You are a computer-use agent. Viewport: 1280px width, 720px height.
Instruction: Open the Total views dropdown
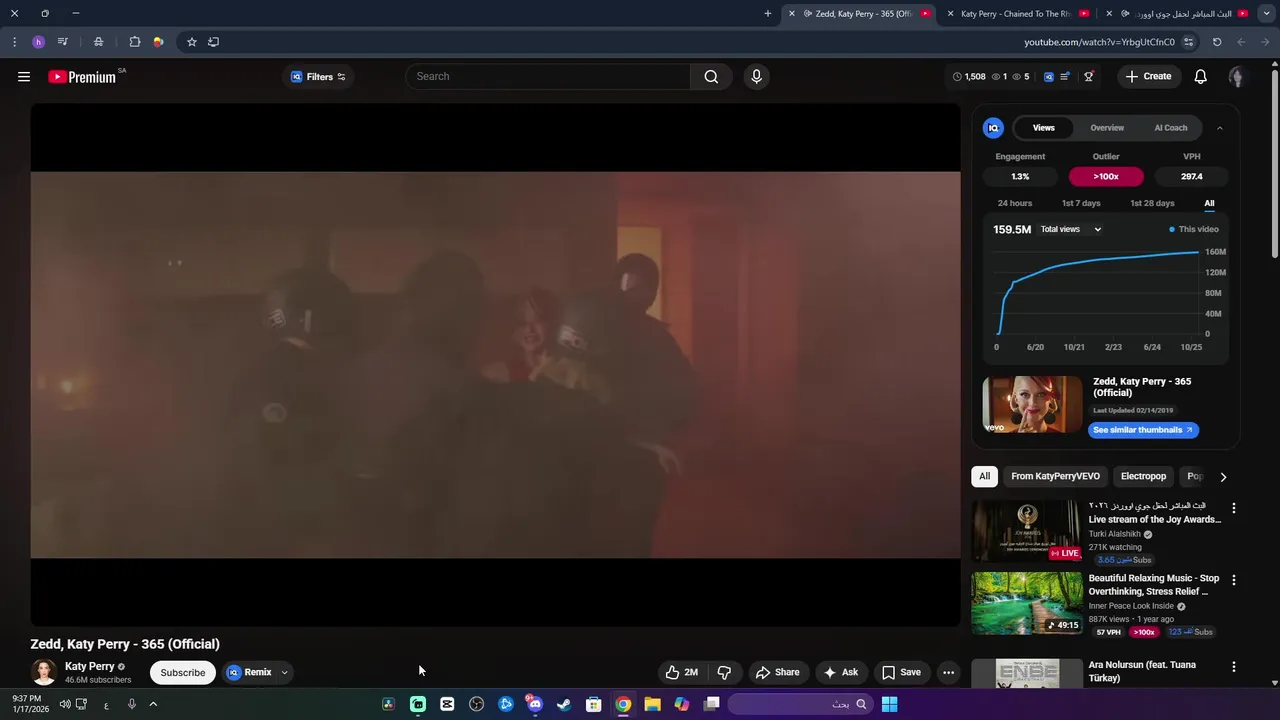click(1071, 230)
